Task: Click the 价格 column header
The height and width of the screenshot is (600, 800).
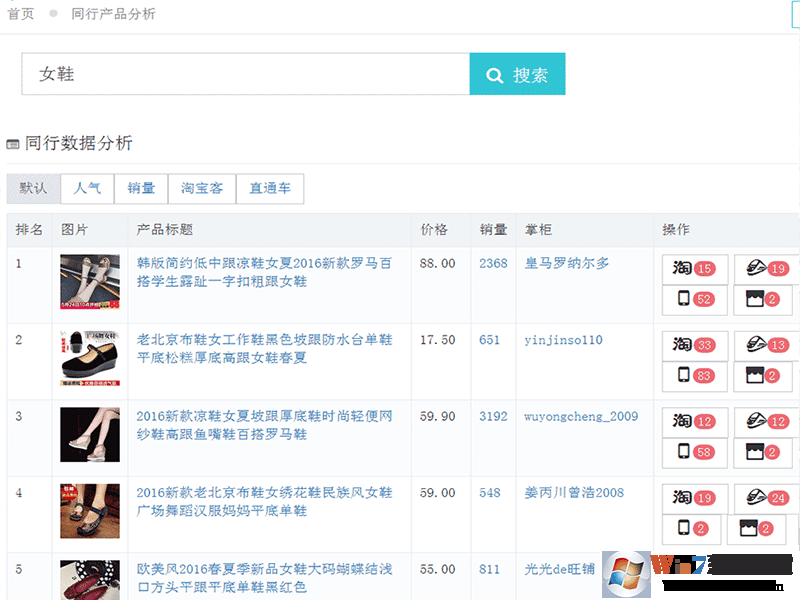Action: pyautogui.click(x=434, y=230)
